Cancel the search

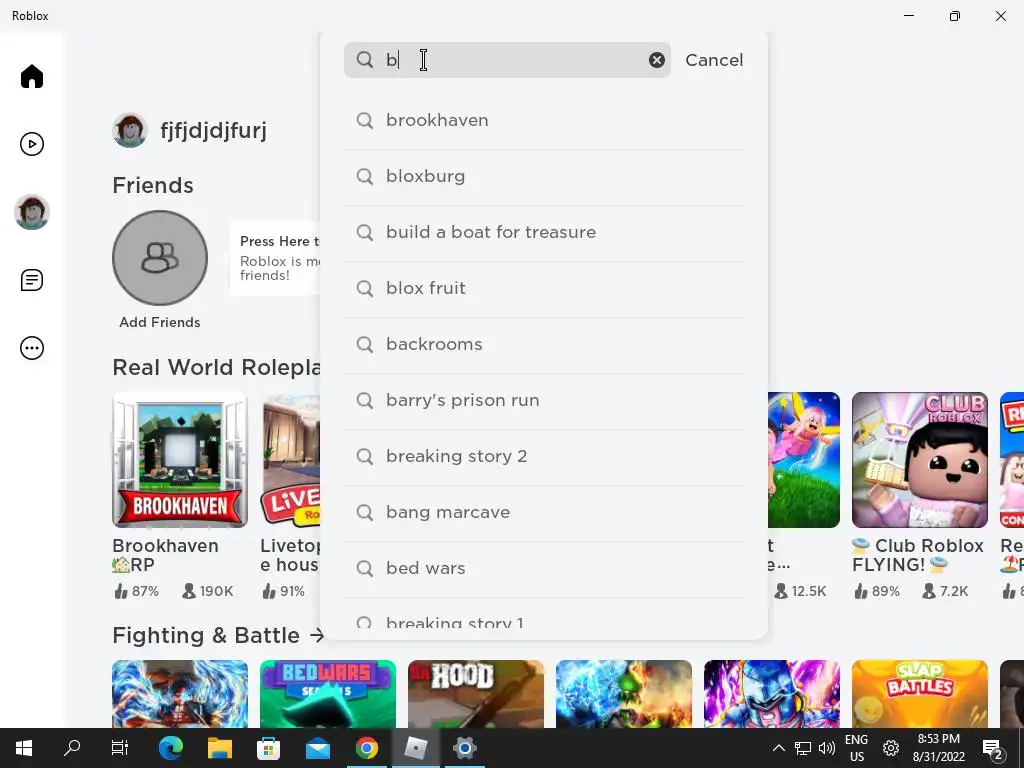pos(714,60)
